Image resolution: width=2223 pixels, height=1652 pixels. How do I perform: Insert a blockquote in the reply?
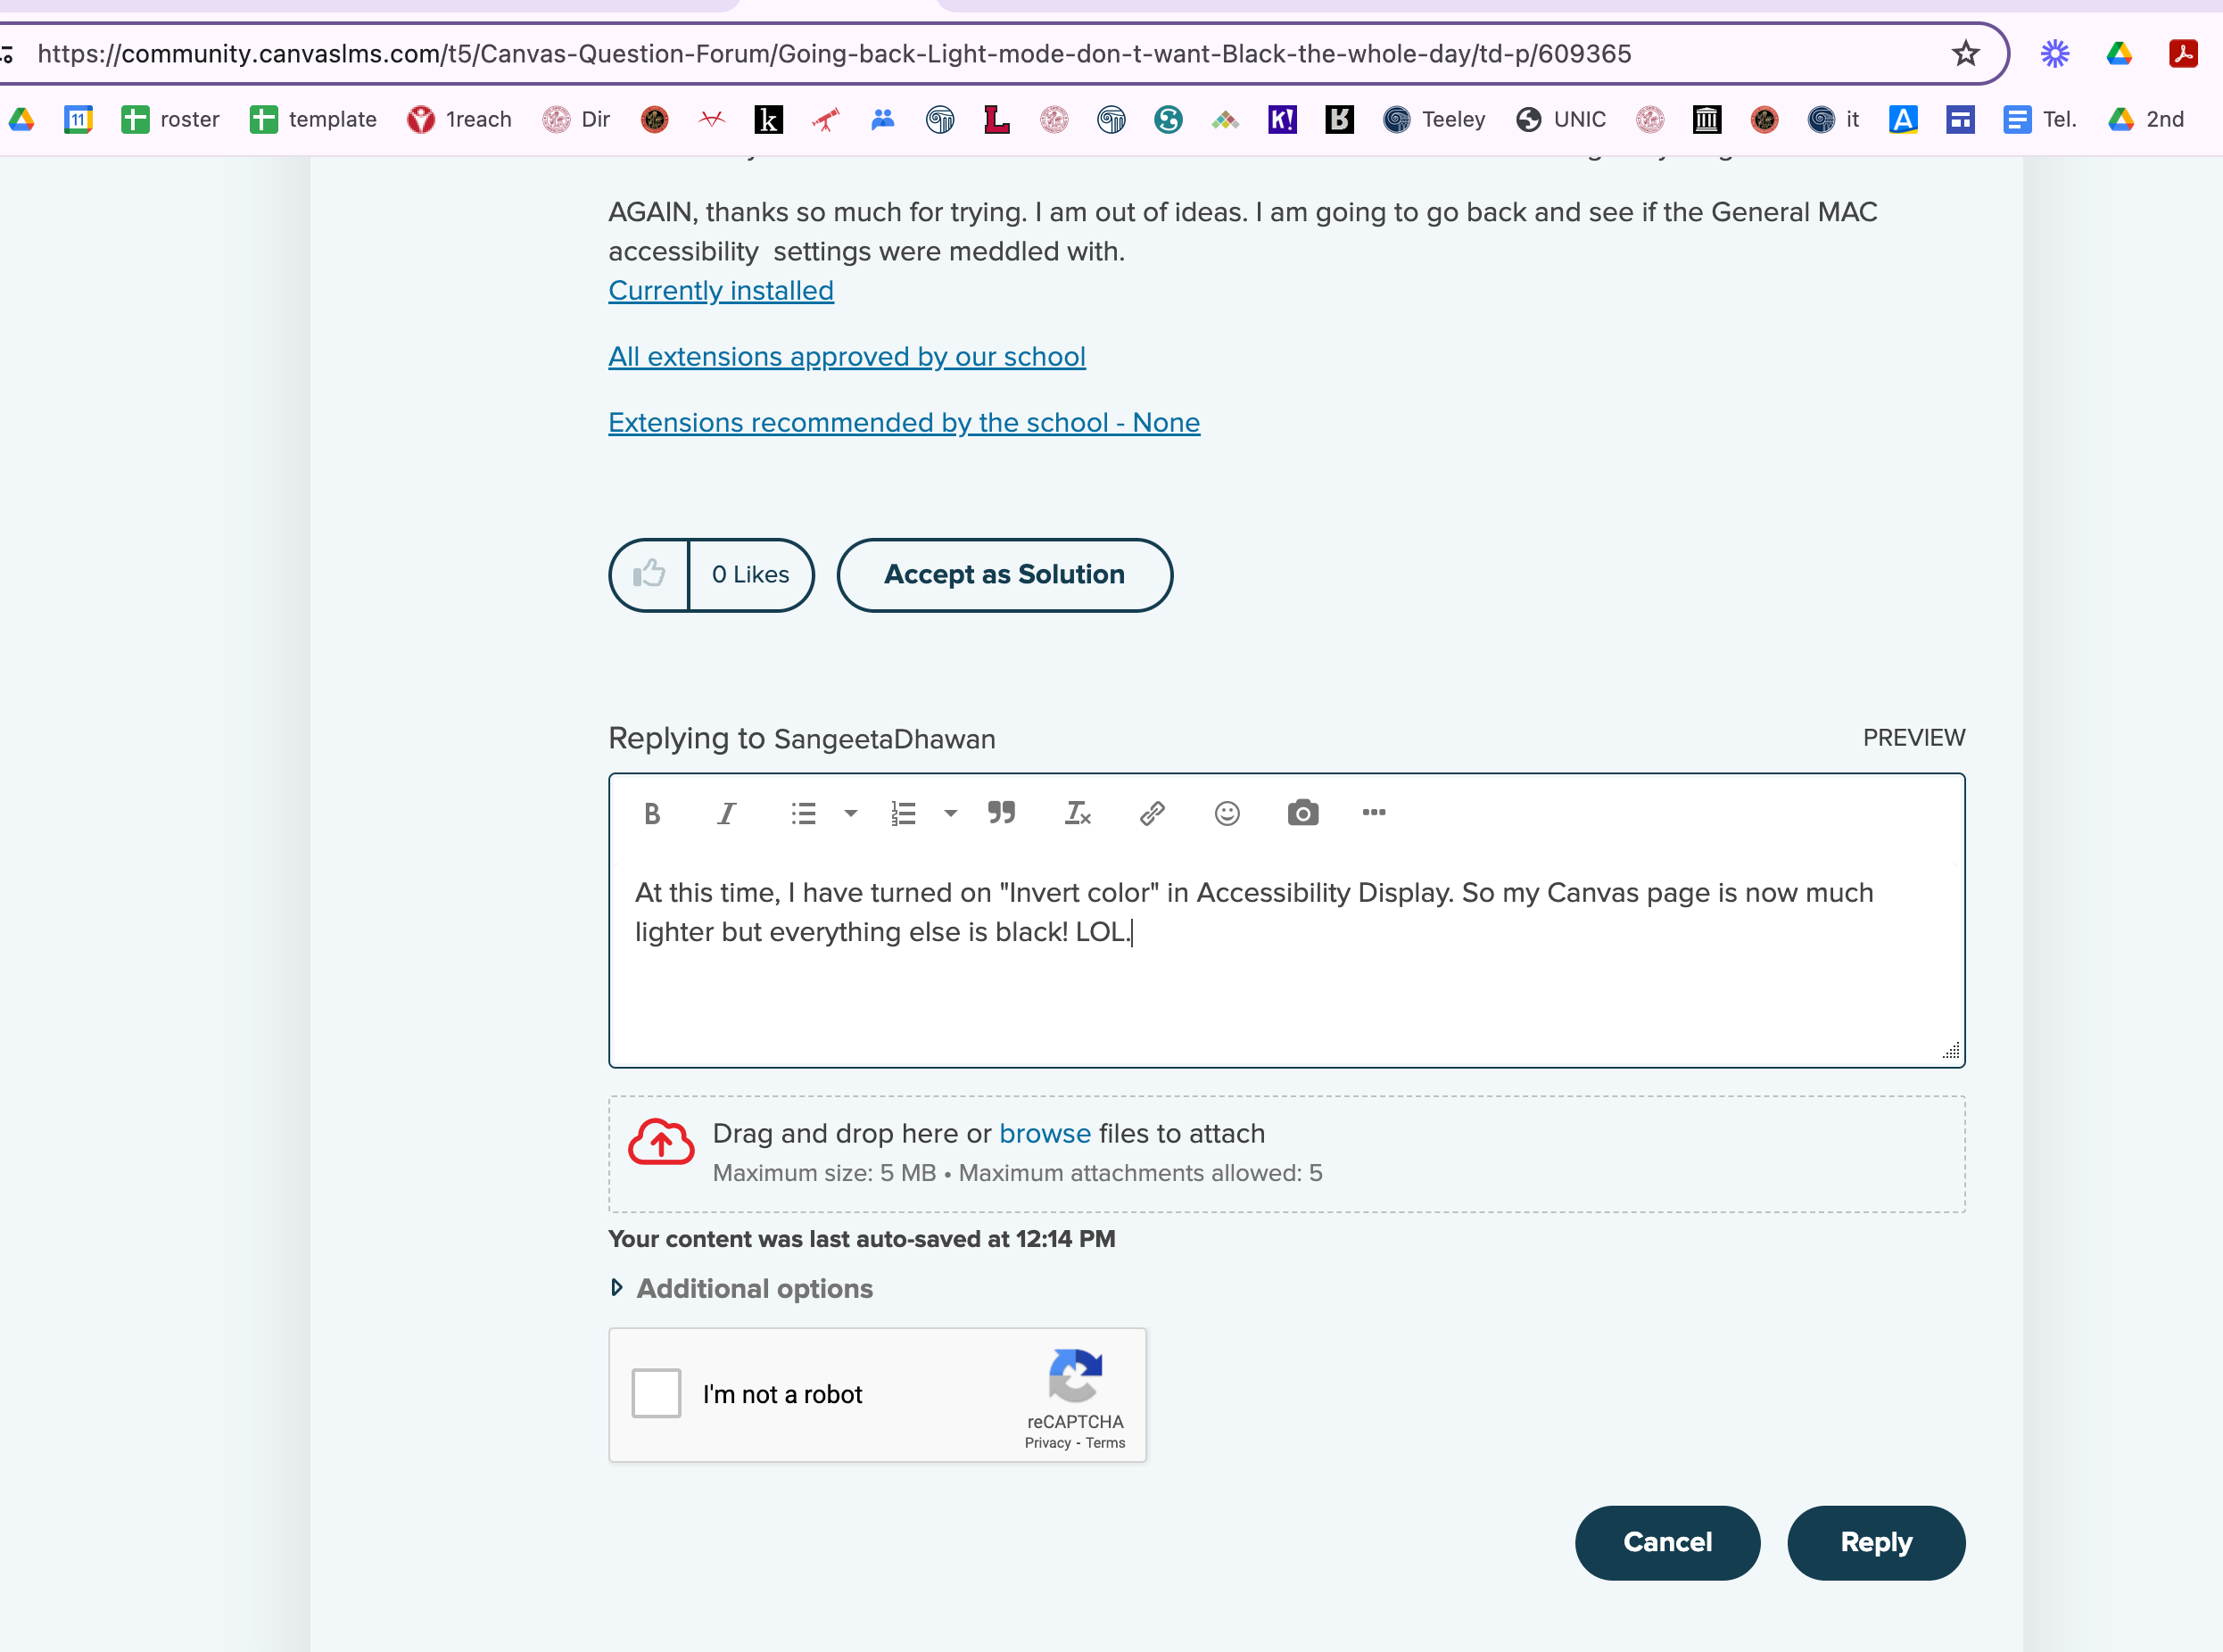(x=1001, y=813)
